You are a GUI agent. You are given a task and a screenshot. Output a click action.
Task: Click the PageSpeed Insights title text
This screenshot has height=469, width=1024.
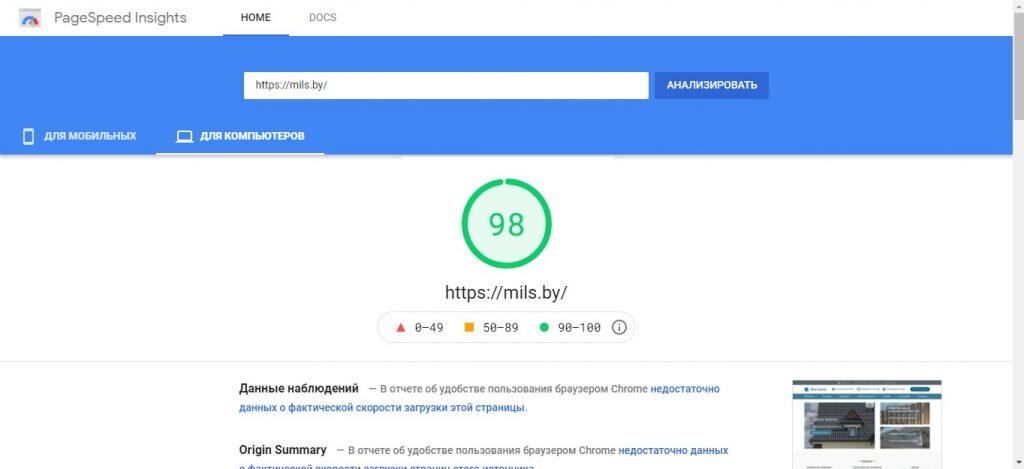tap(120, 18)
